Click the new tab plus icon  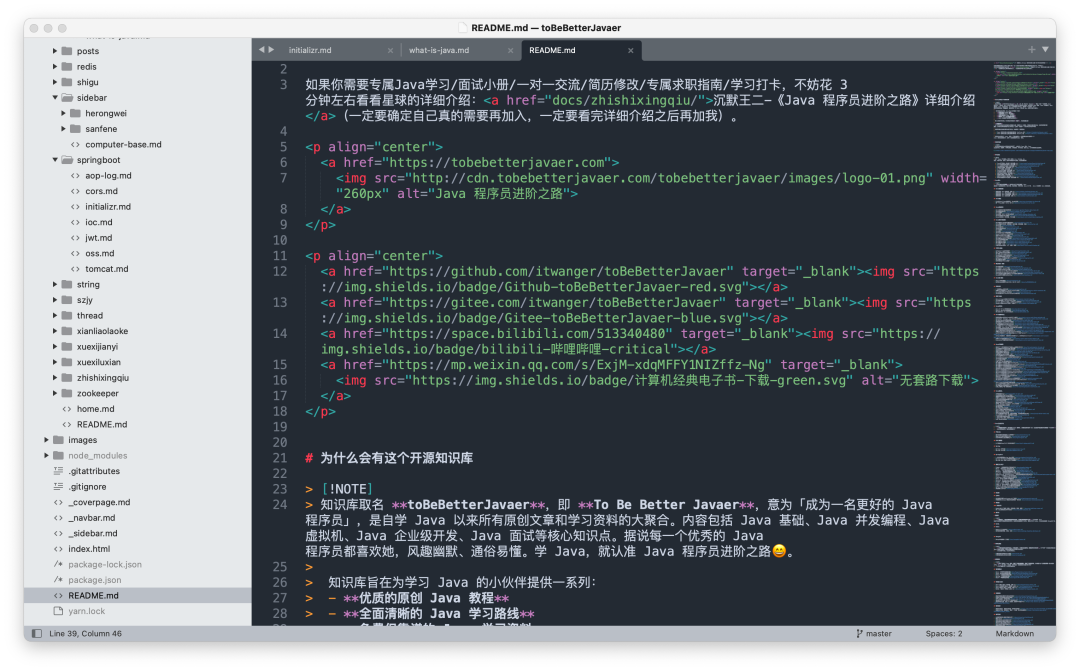[x=1030, y=49]
